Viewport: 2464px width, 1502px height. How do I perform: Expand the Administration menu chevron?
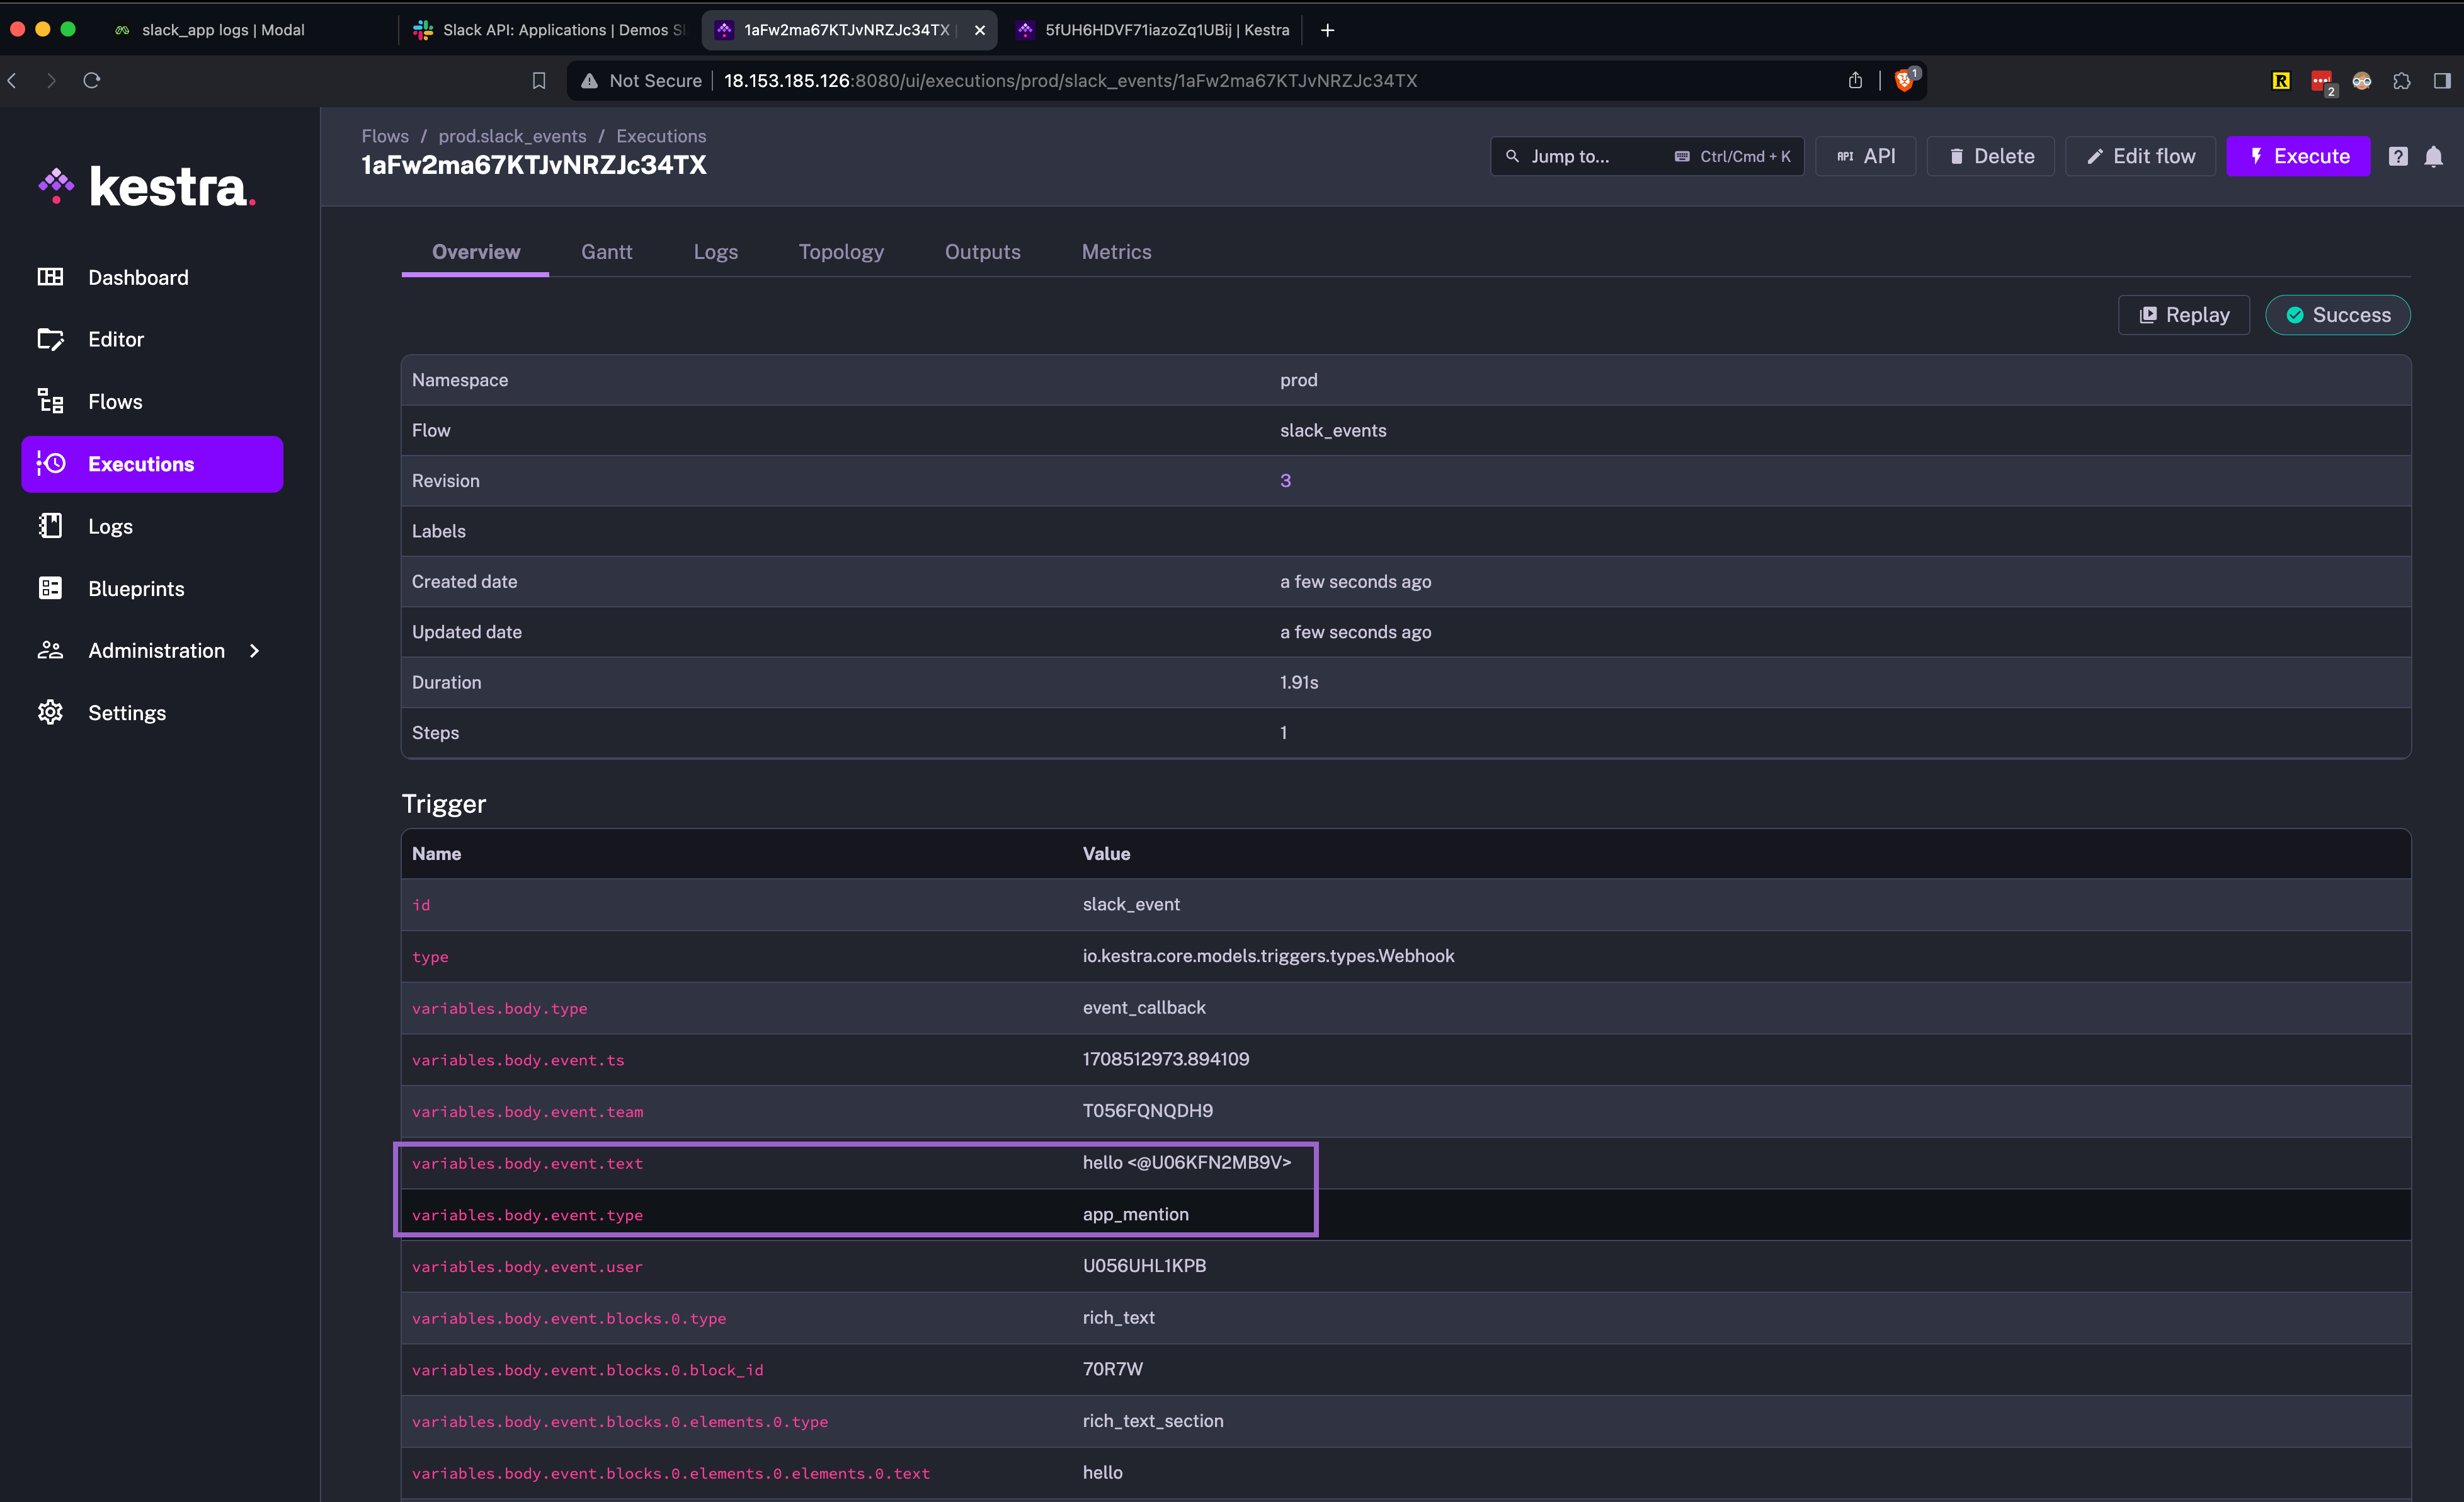(x=254, y=650)
